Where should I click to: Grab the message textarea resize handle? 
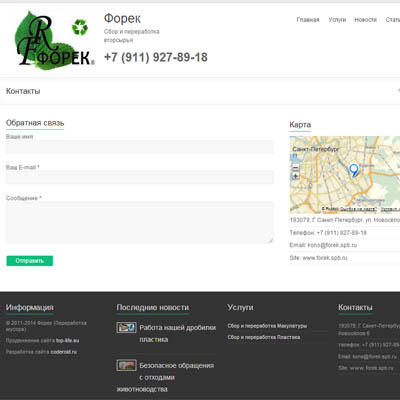click(x=271, y=240)
